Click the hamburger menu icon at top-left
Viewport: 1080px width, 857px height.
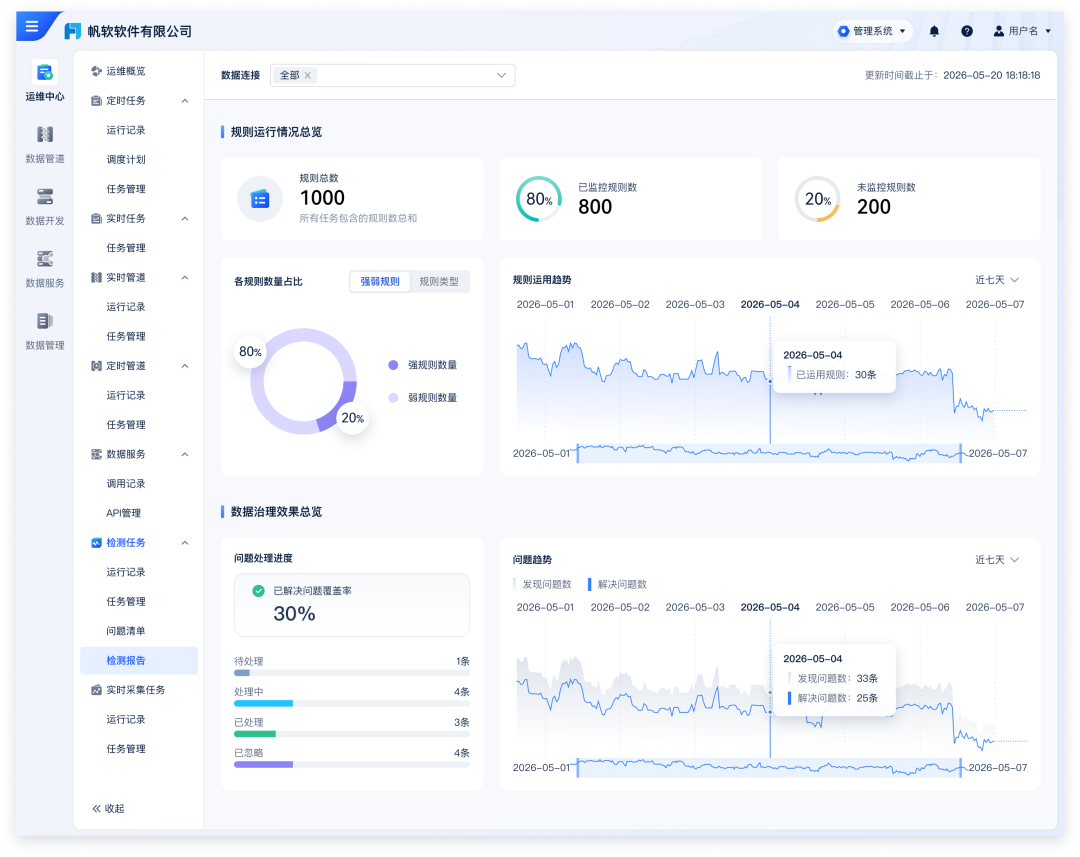pos(32,26)
